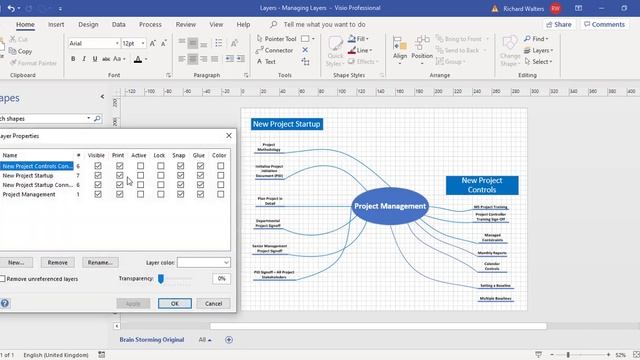
Task: Enable Active for Project Management layer
Action: 140,194
